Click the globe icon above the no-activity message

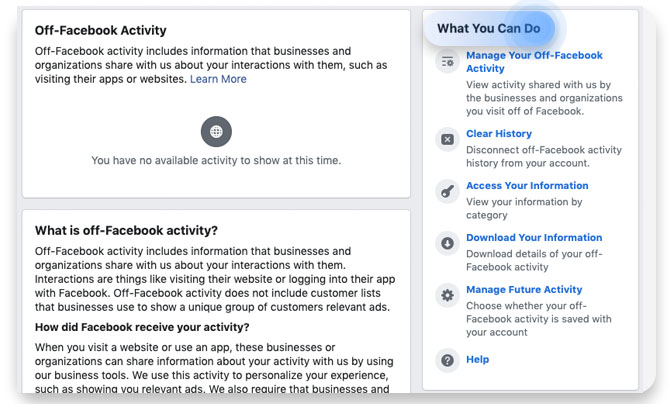tap(216, 131)
